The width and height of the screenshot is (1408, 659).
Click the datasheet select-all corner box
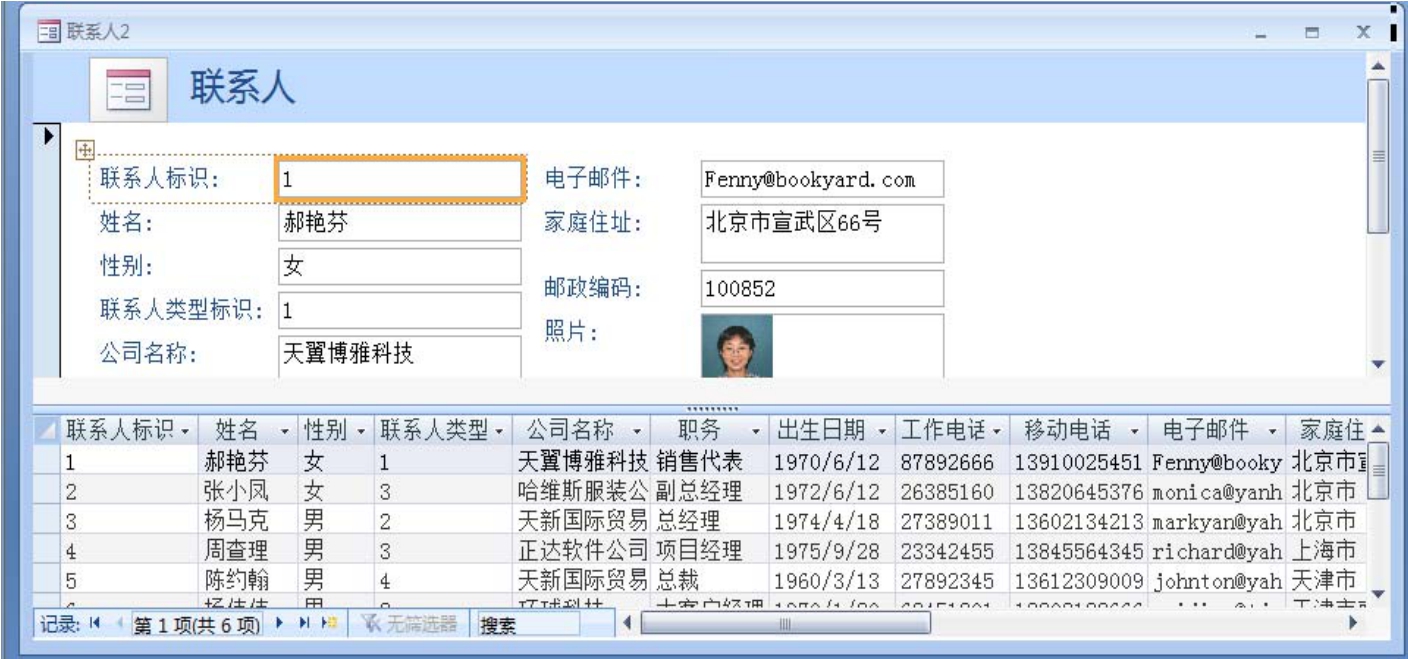[47, 431]
